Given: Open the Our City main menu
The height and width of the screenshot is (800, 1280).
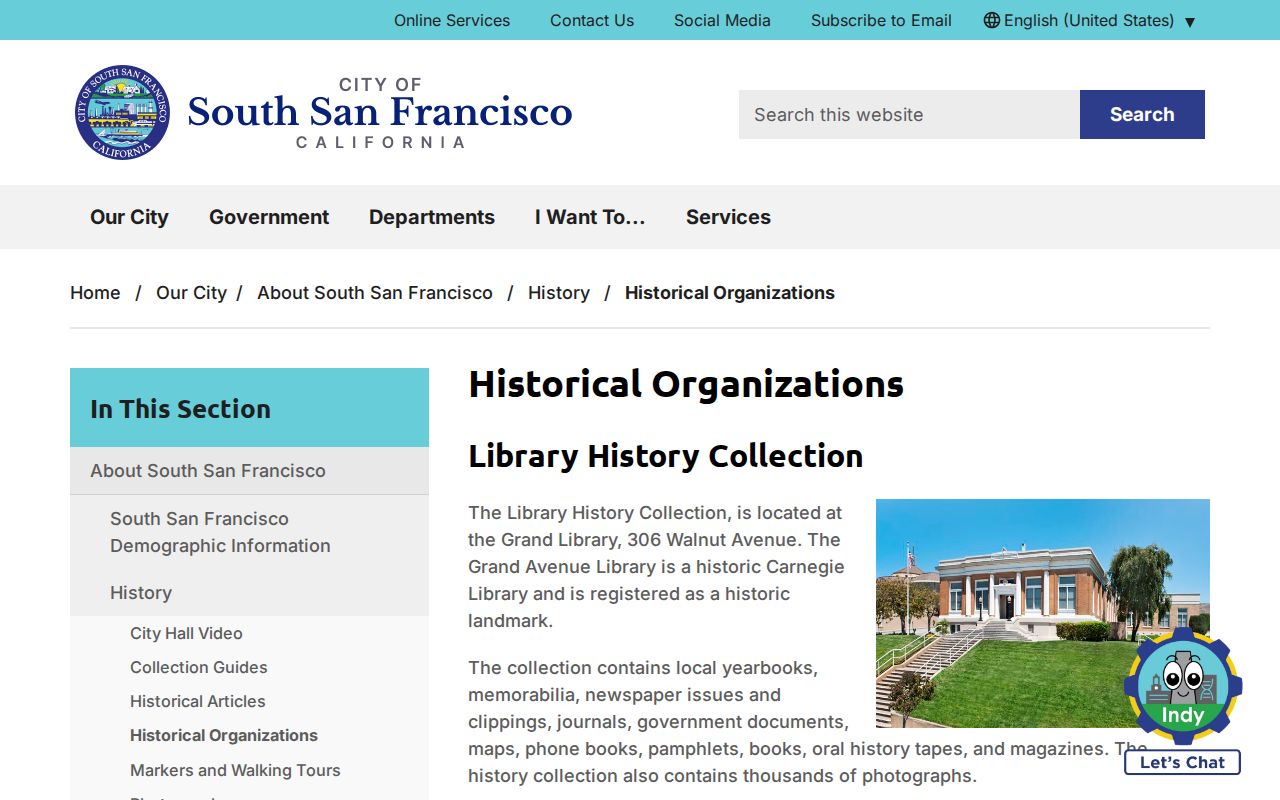Looking at the screenshot, I should 129,217.
